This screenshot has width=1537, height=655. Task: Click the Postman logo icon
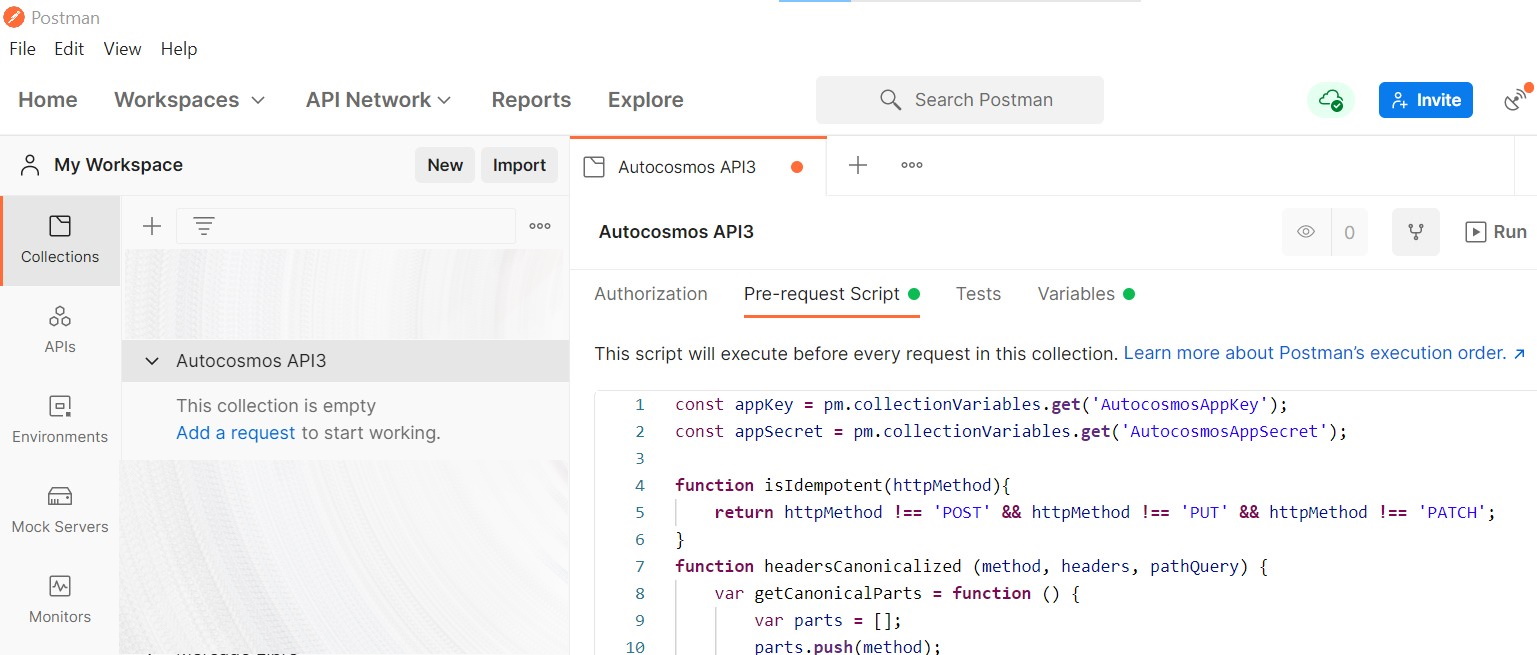point(14,17)
